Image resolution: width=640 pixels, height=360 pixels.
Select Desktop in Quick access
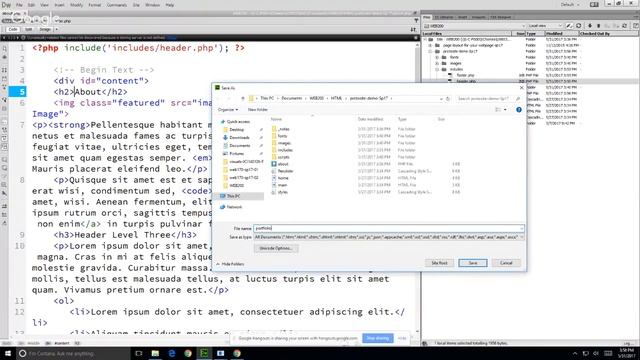pos(236,129)
